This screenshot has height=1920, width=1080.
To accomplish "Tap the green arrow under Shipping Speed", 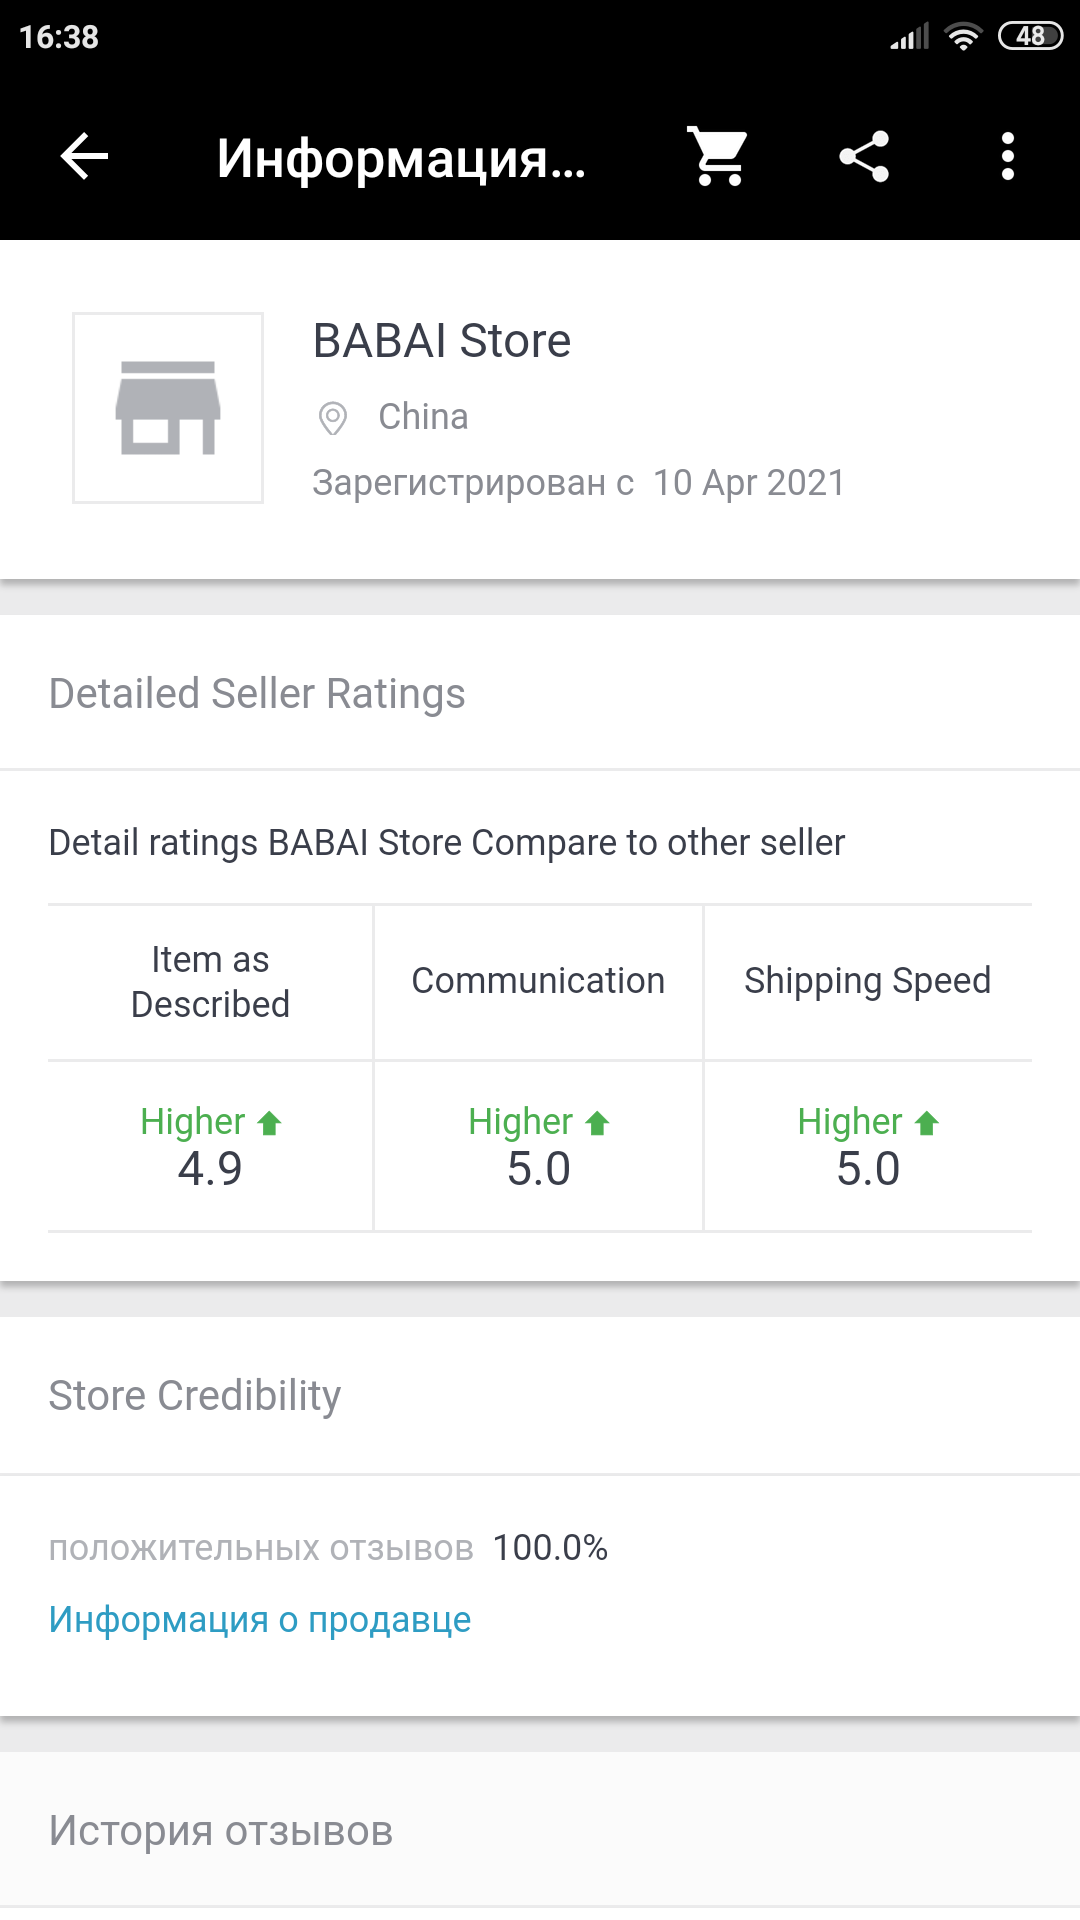I will 927,1123.
